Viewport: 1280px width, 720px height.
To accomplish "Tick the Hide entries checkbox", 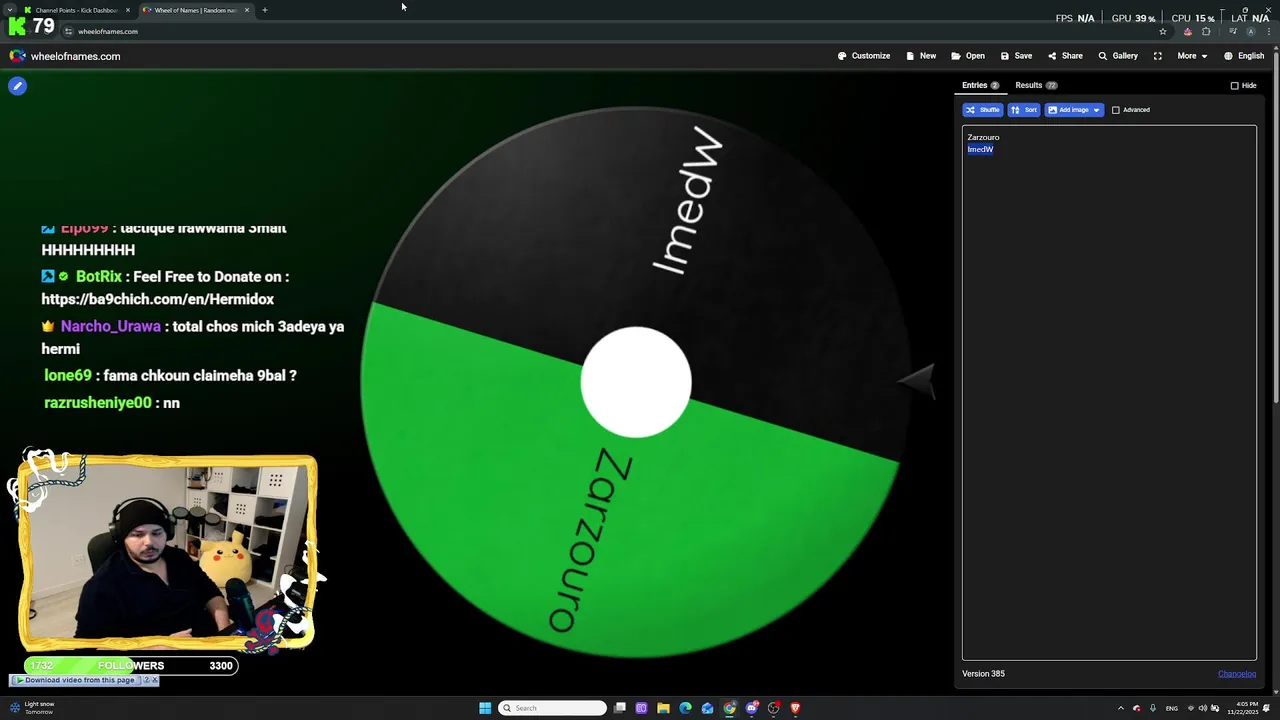I will point(1234,86).
